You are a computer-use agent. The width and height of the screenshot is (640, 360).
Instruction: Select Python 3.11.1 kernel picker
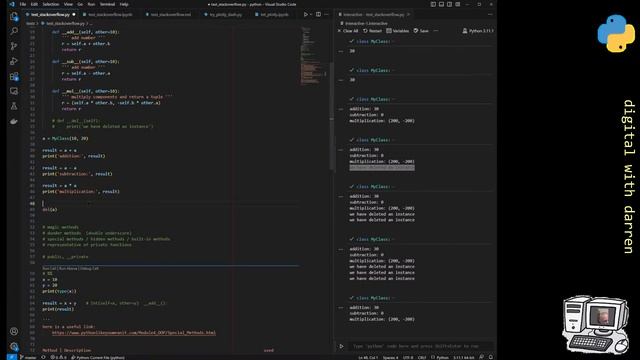tap(478, 31)
